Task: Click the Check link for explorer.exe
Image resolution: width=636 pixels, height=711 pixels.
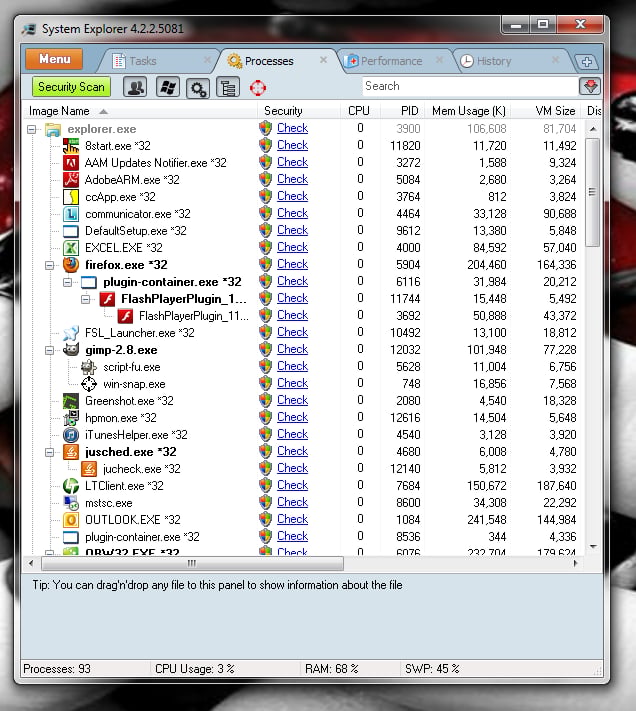Action: (292, 128)
